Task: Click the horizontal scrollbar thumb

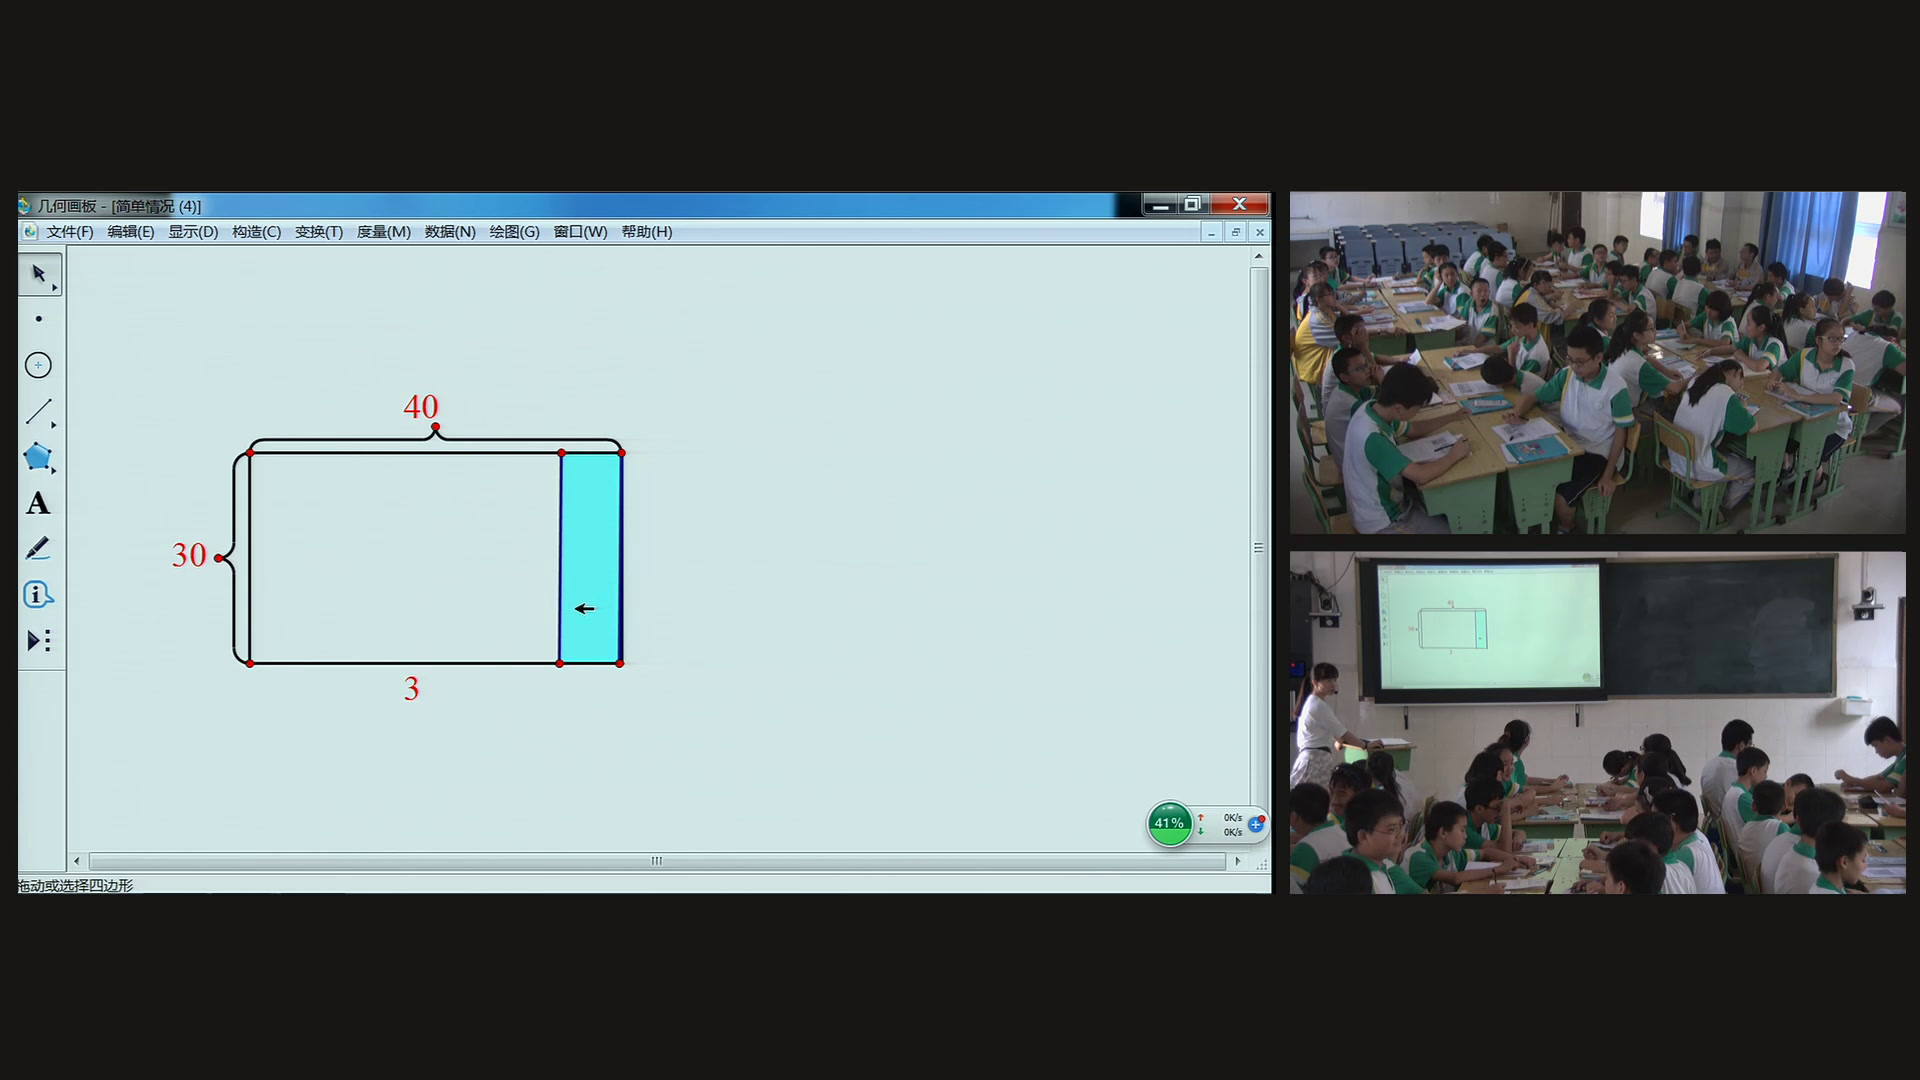Action: pos(656,861)
